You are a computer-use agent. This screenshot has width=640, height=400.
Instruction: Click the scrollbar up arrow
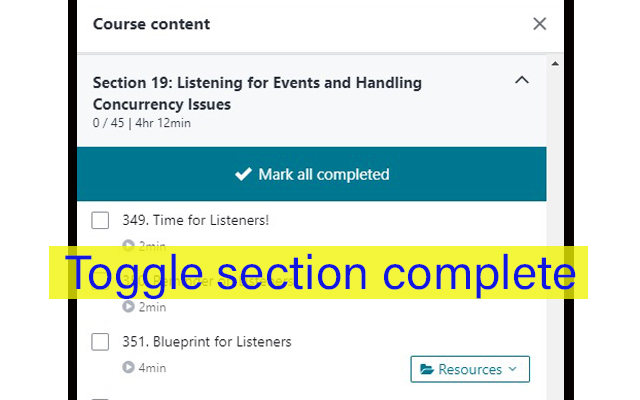555,64
